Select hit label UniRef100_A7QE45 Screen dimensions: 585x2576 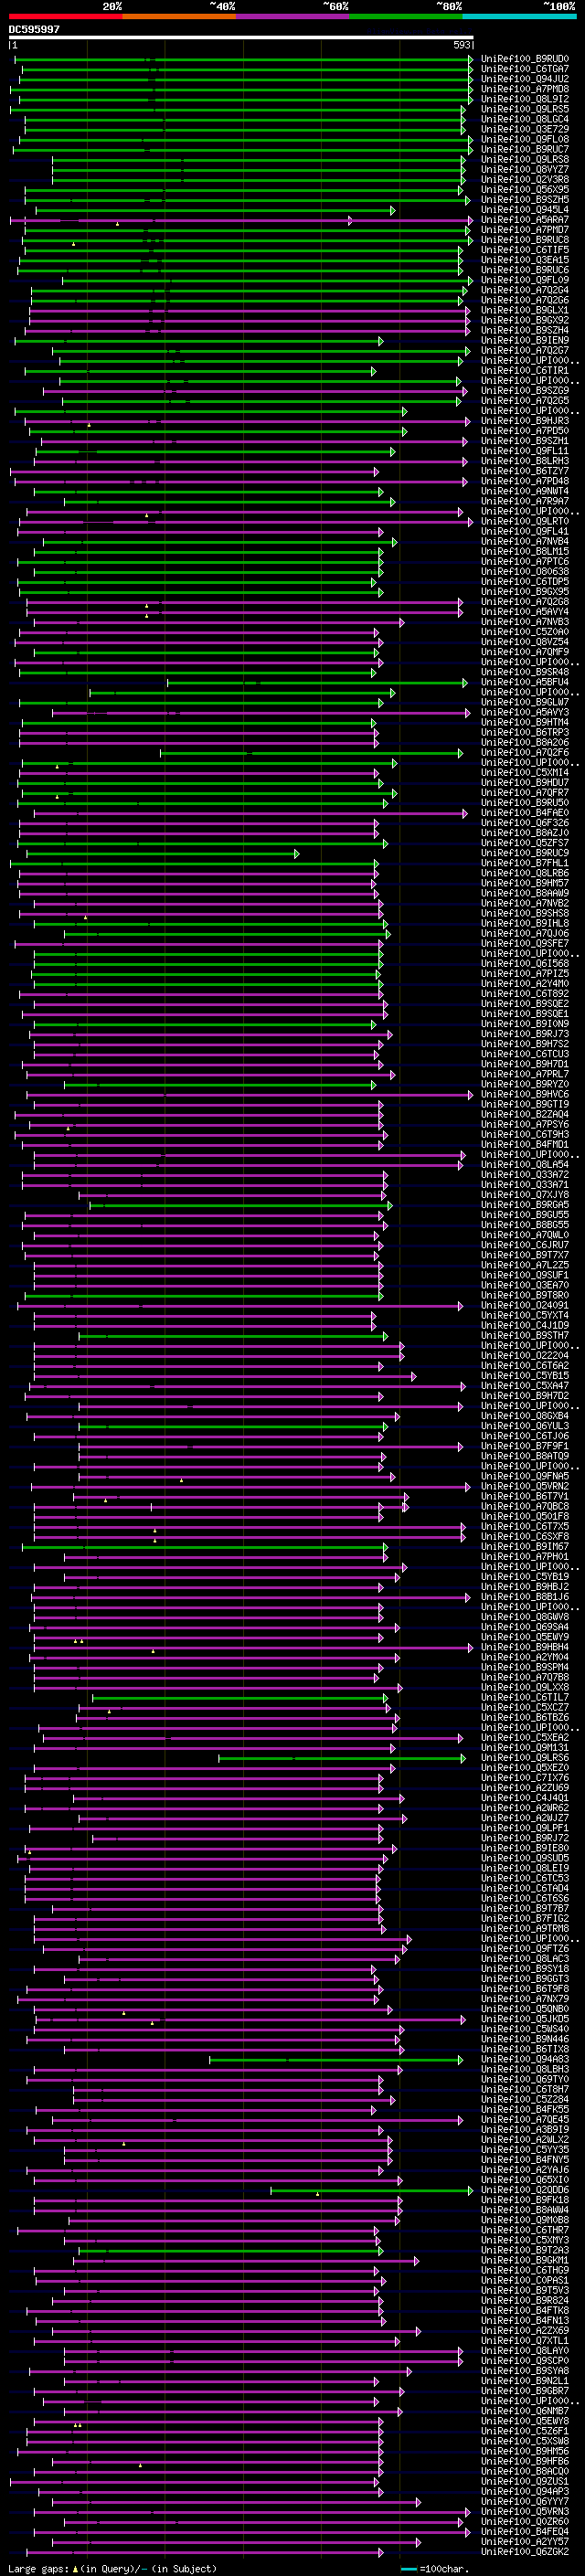click(x=525, y=2119)
